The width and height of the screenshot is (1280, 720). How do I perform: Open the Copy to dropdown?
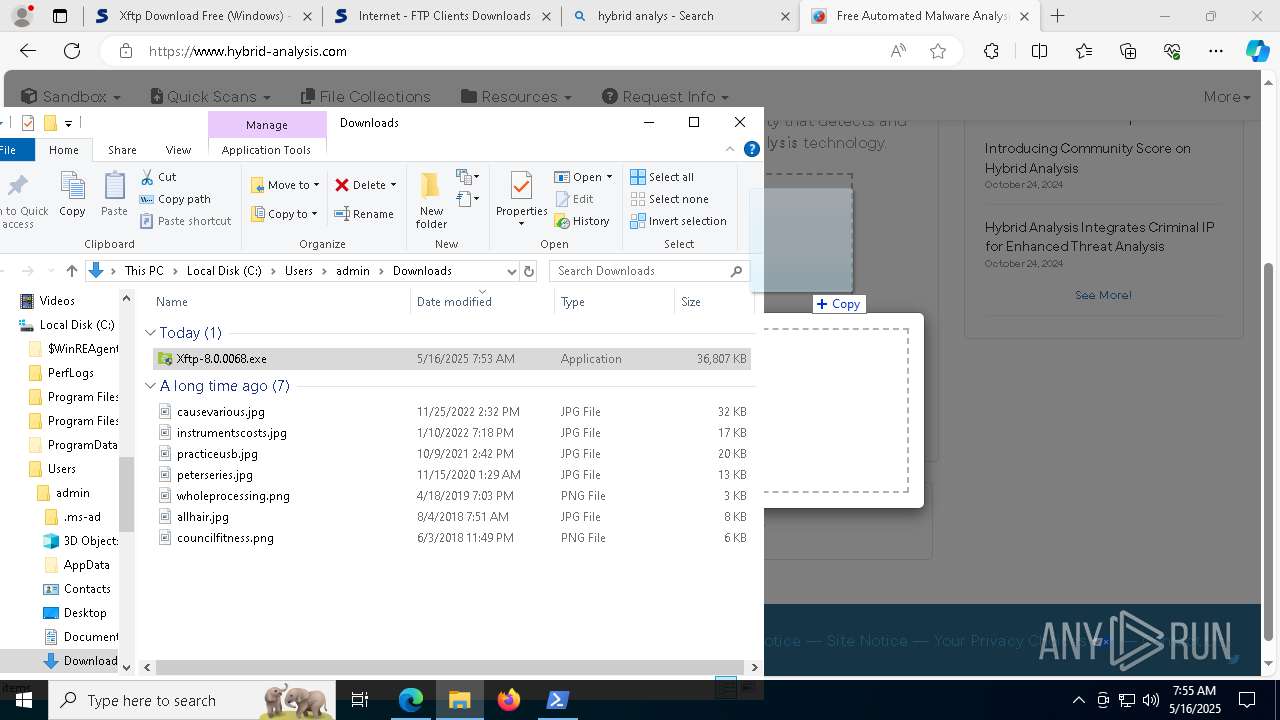(x=284, y=214)
